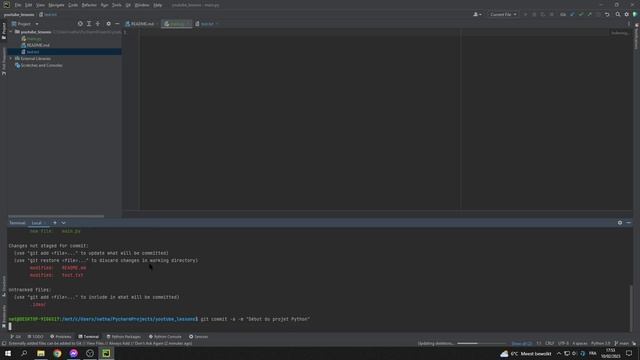Open Windows taskbar search icon
640x360 pixels.
(x=24, y=353)
